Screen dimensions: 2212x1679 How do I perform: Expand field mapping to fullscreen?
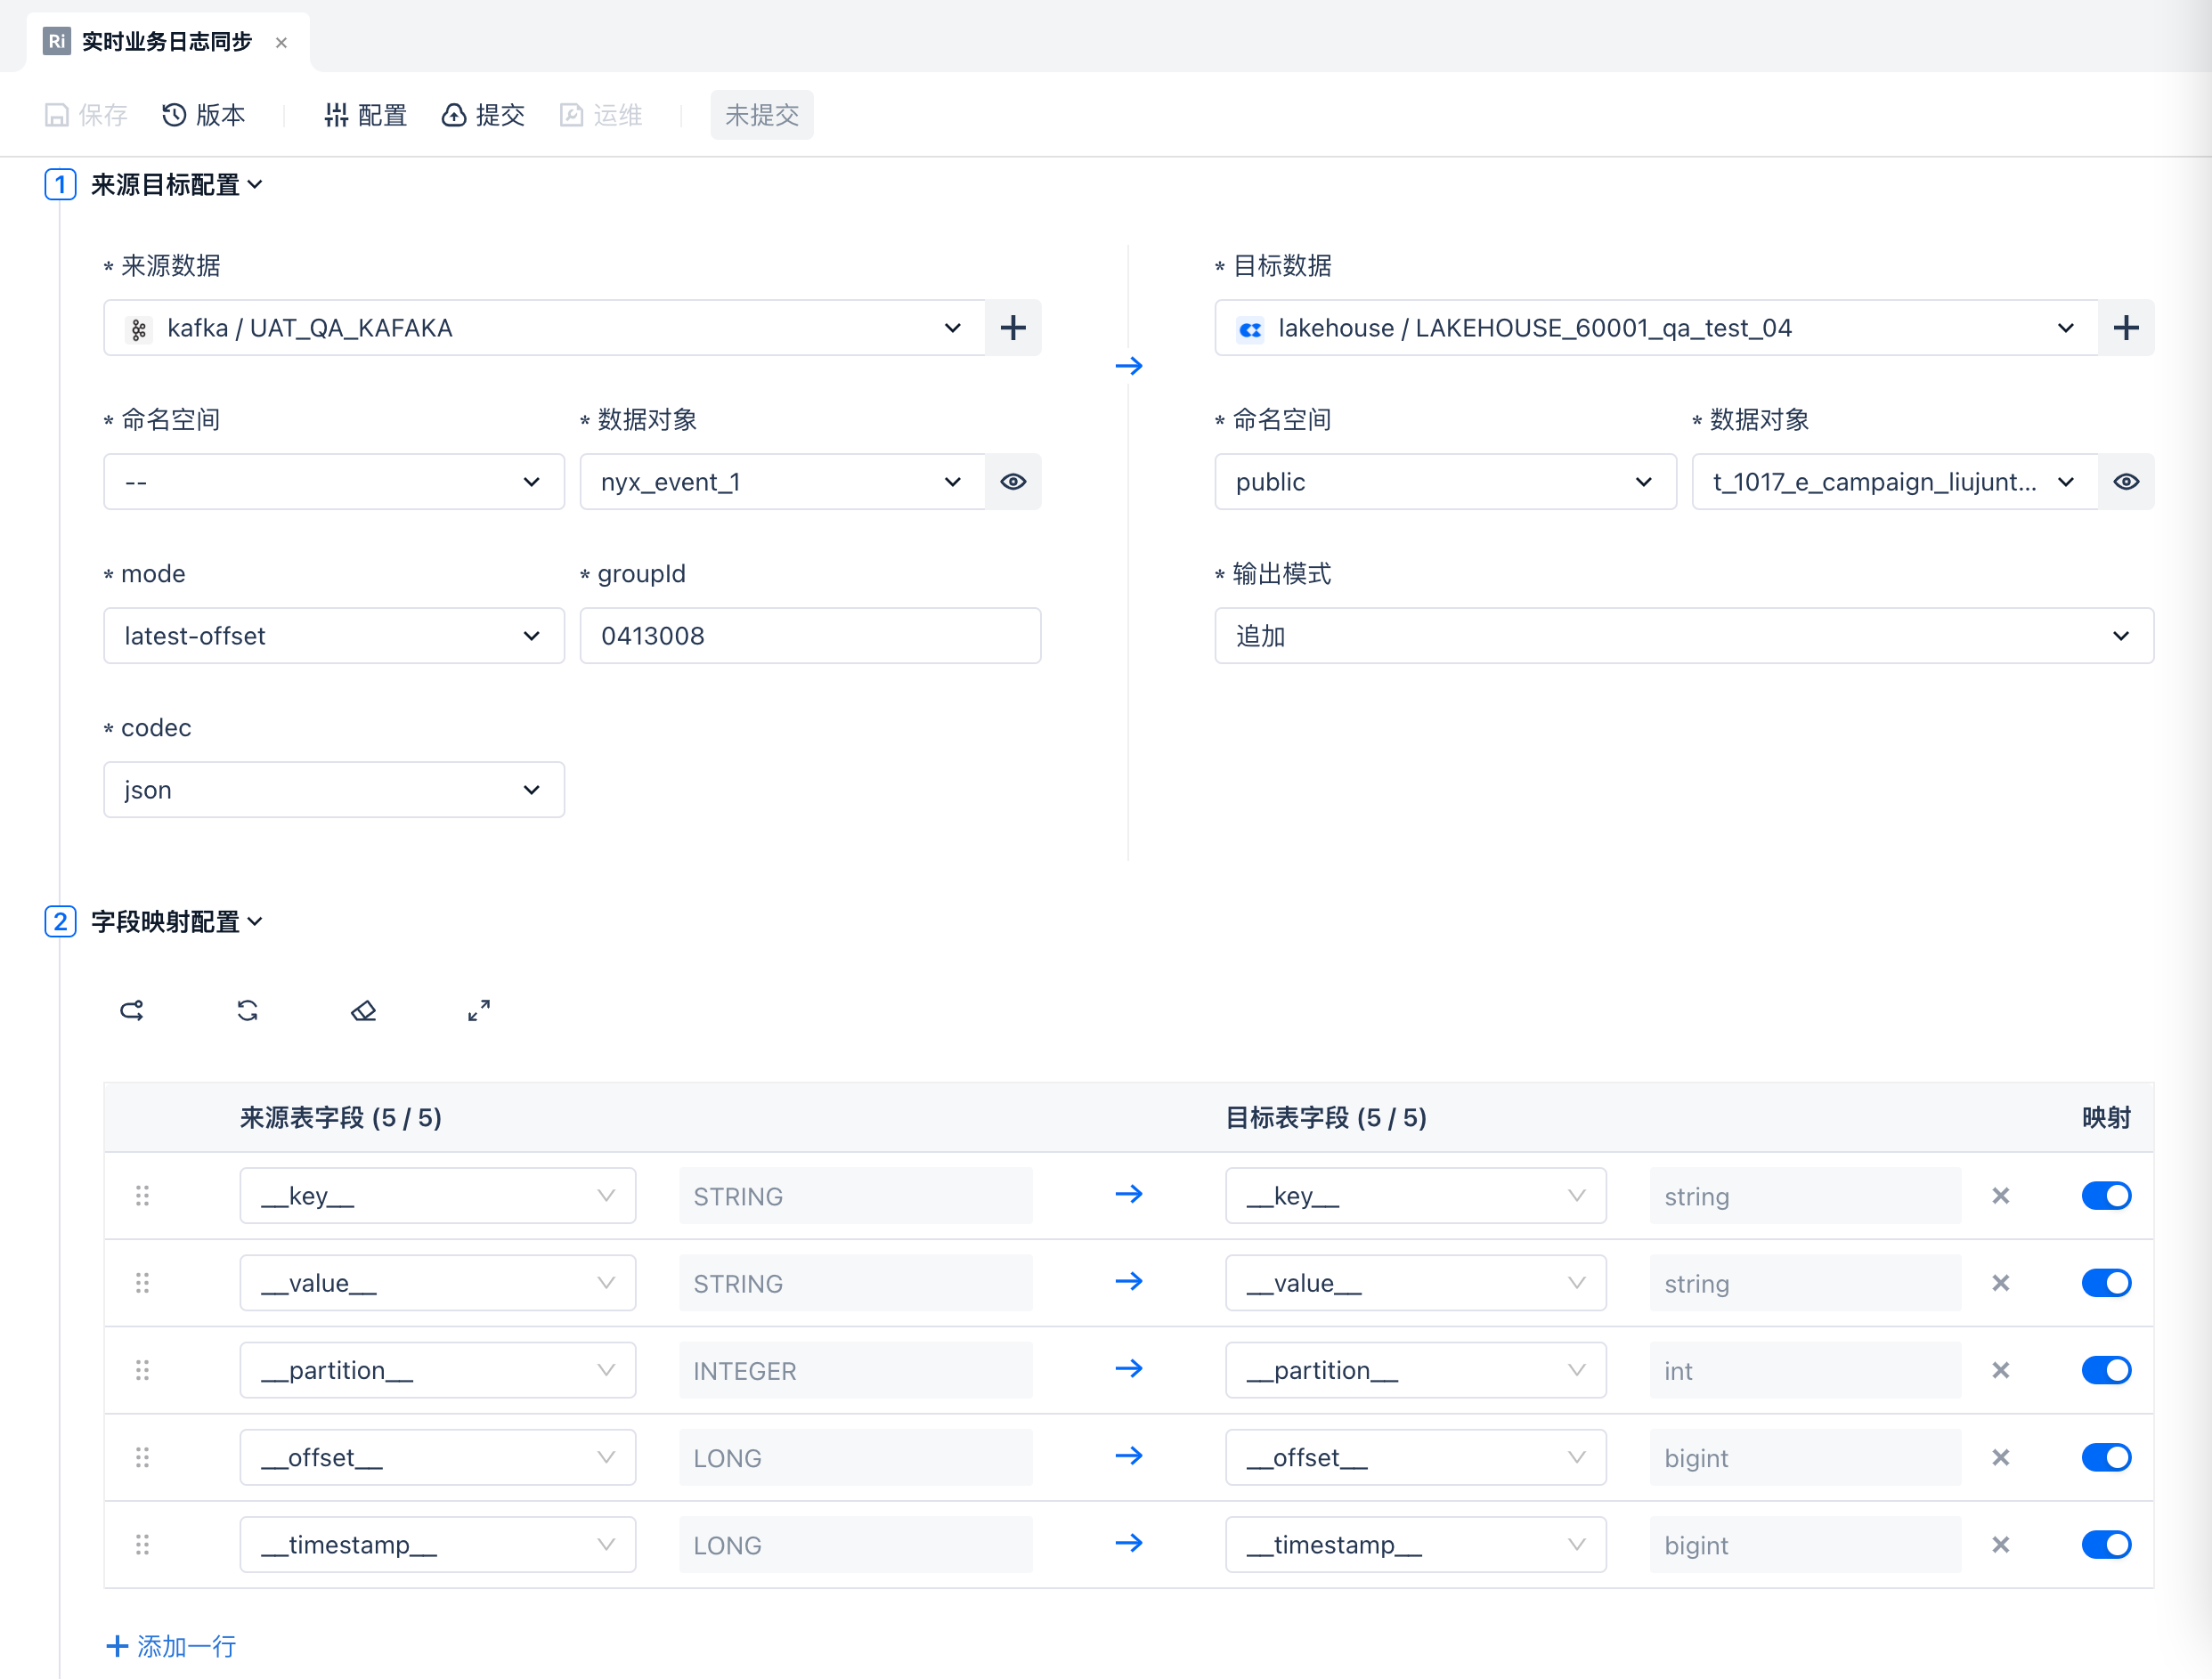(x=479, y=1010)
